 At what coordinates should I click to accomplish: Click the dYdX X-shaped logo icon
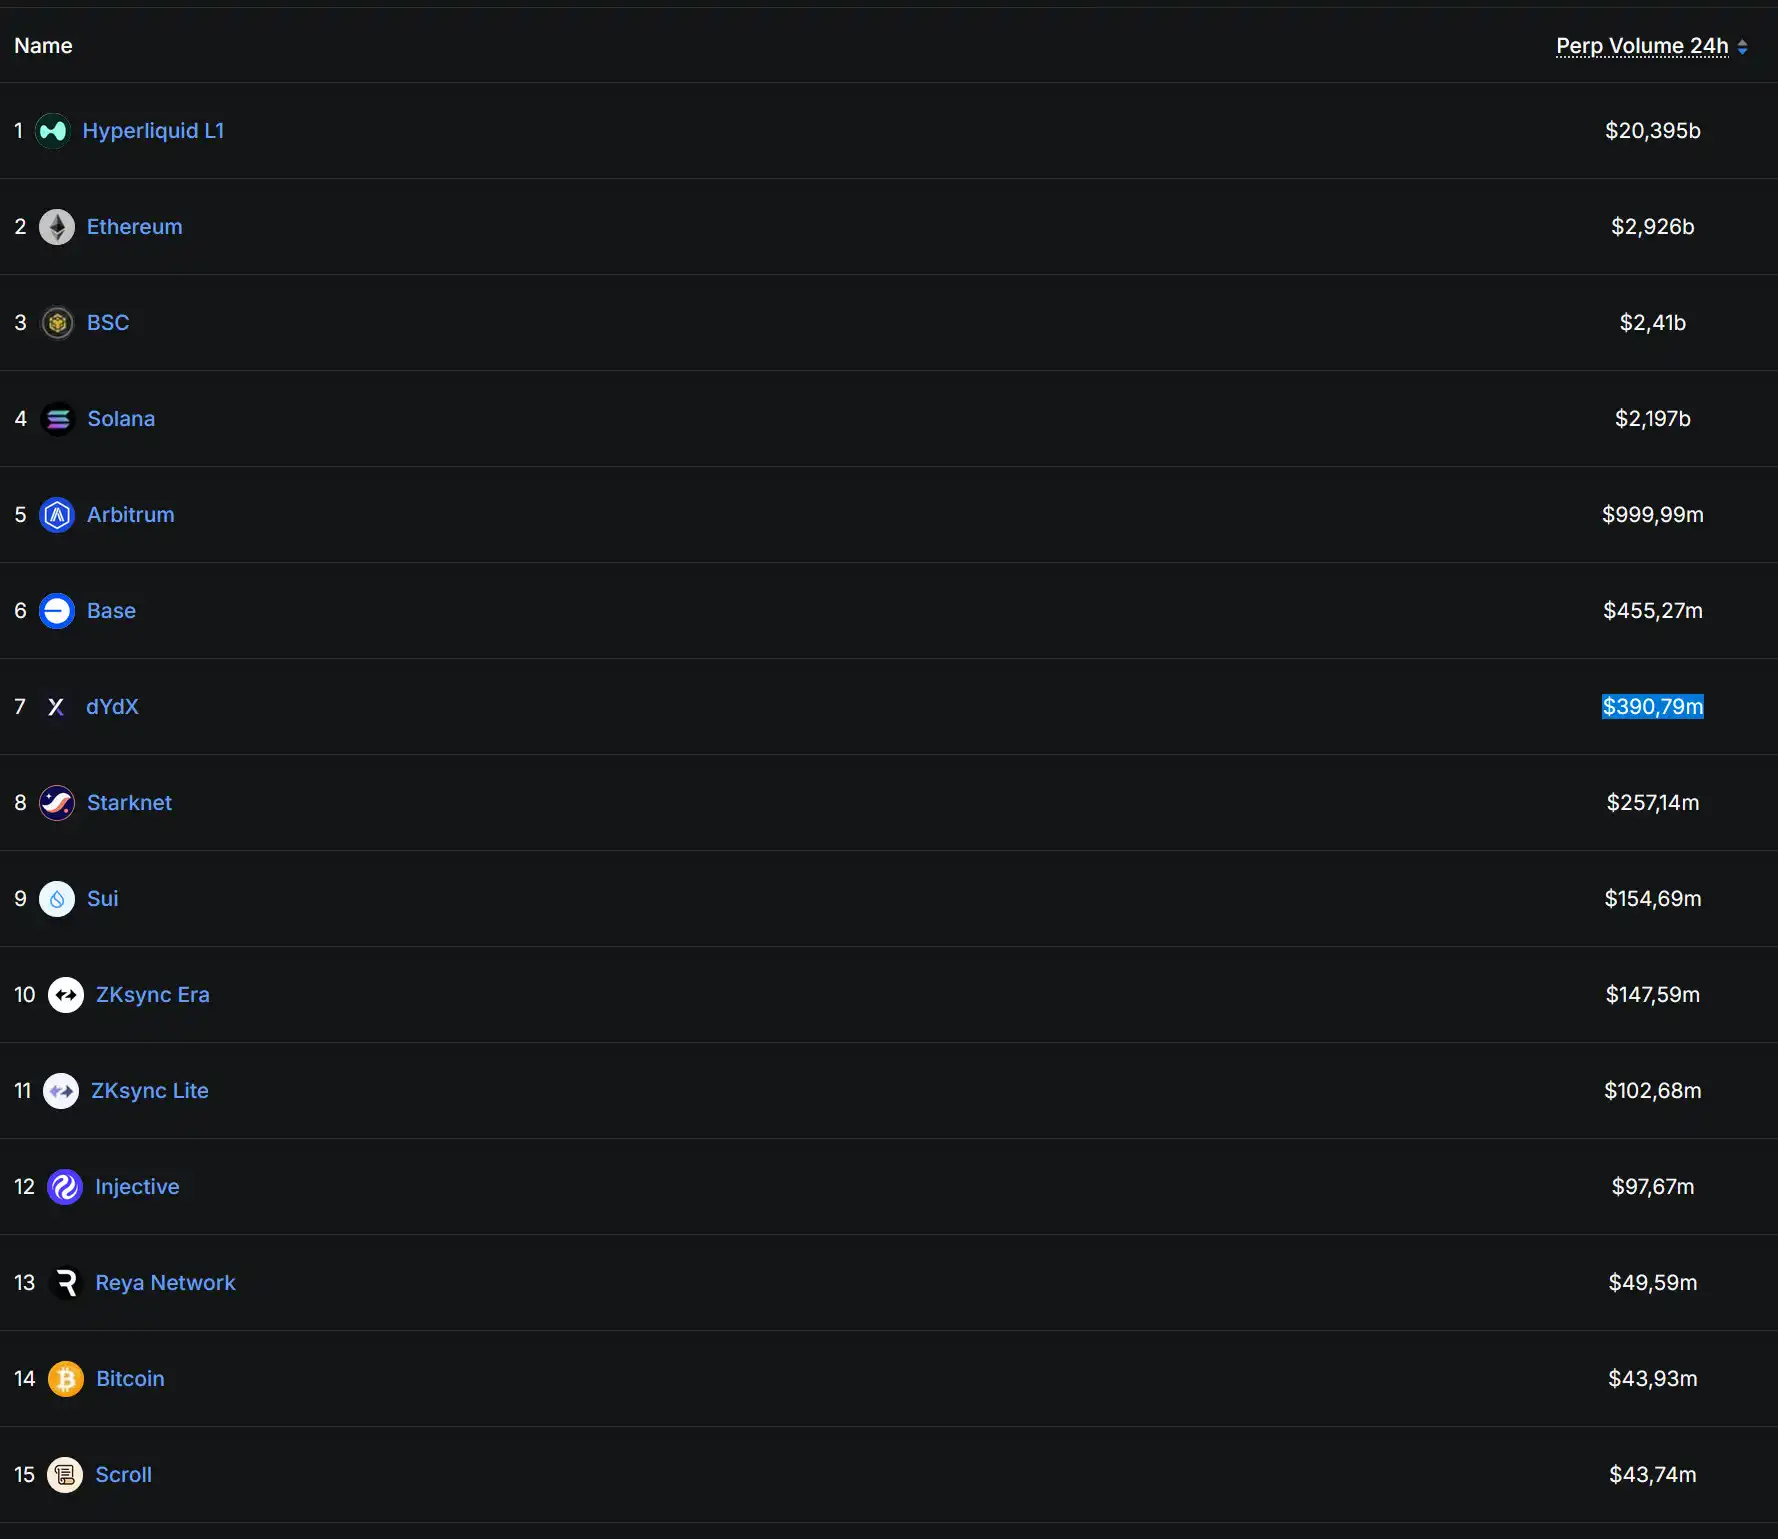coord(56,707)
